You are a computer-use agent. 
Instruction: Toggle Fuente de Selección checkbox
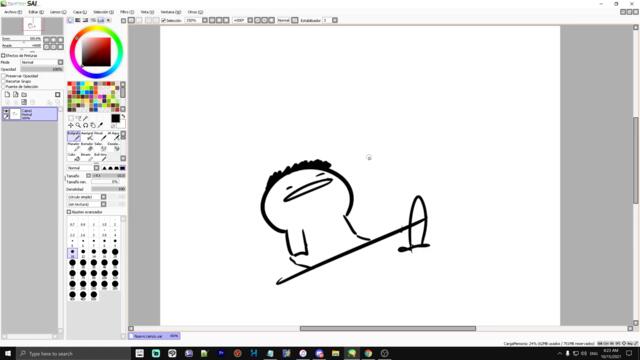pyautogui.click(x=3, y=87)
